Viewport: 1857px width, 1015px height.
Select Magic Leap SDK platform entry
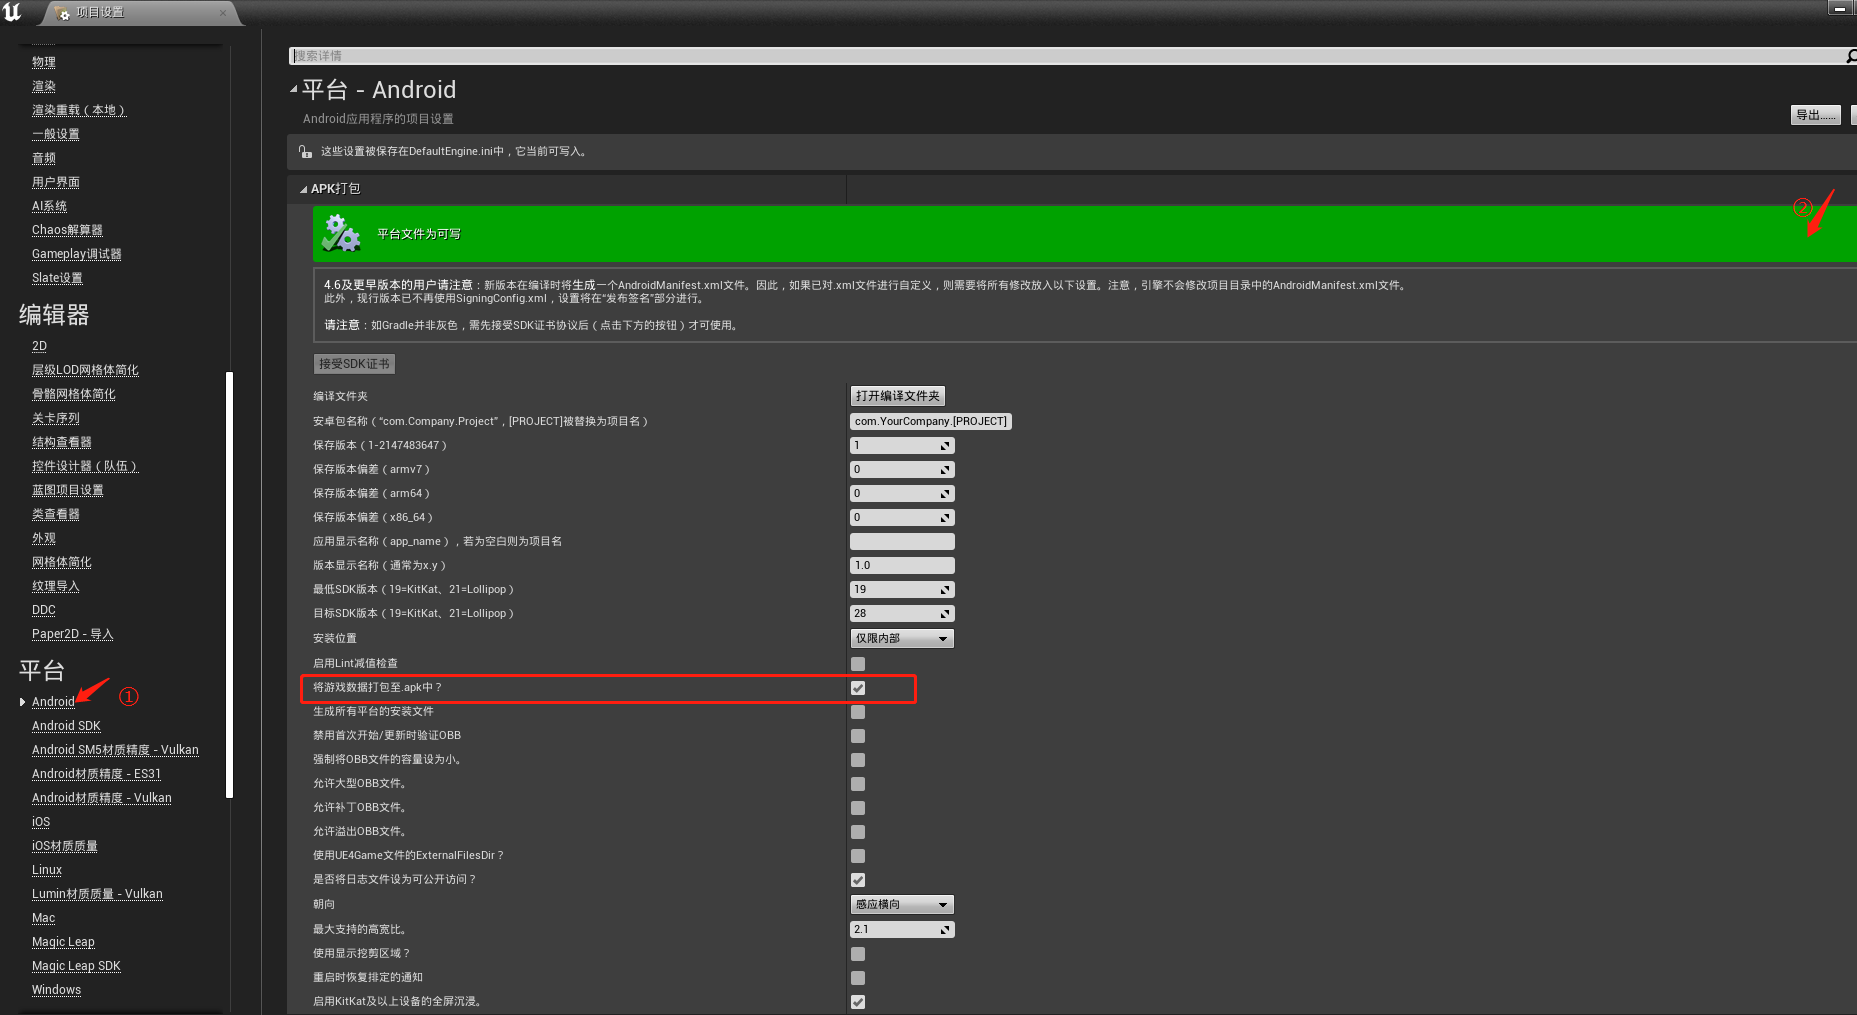76,966
